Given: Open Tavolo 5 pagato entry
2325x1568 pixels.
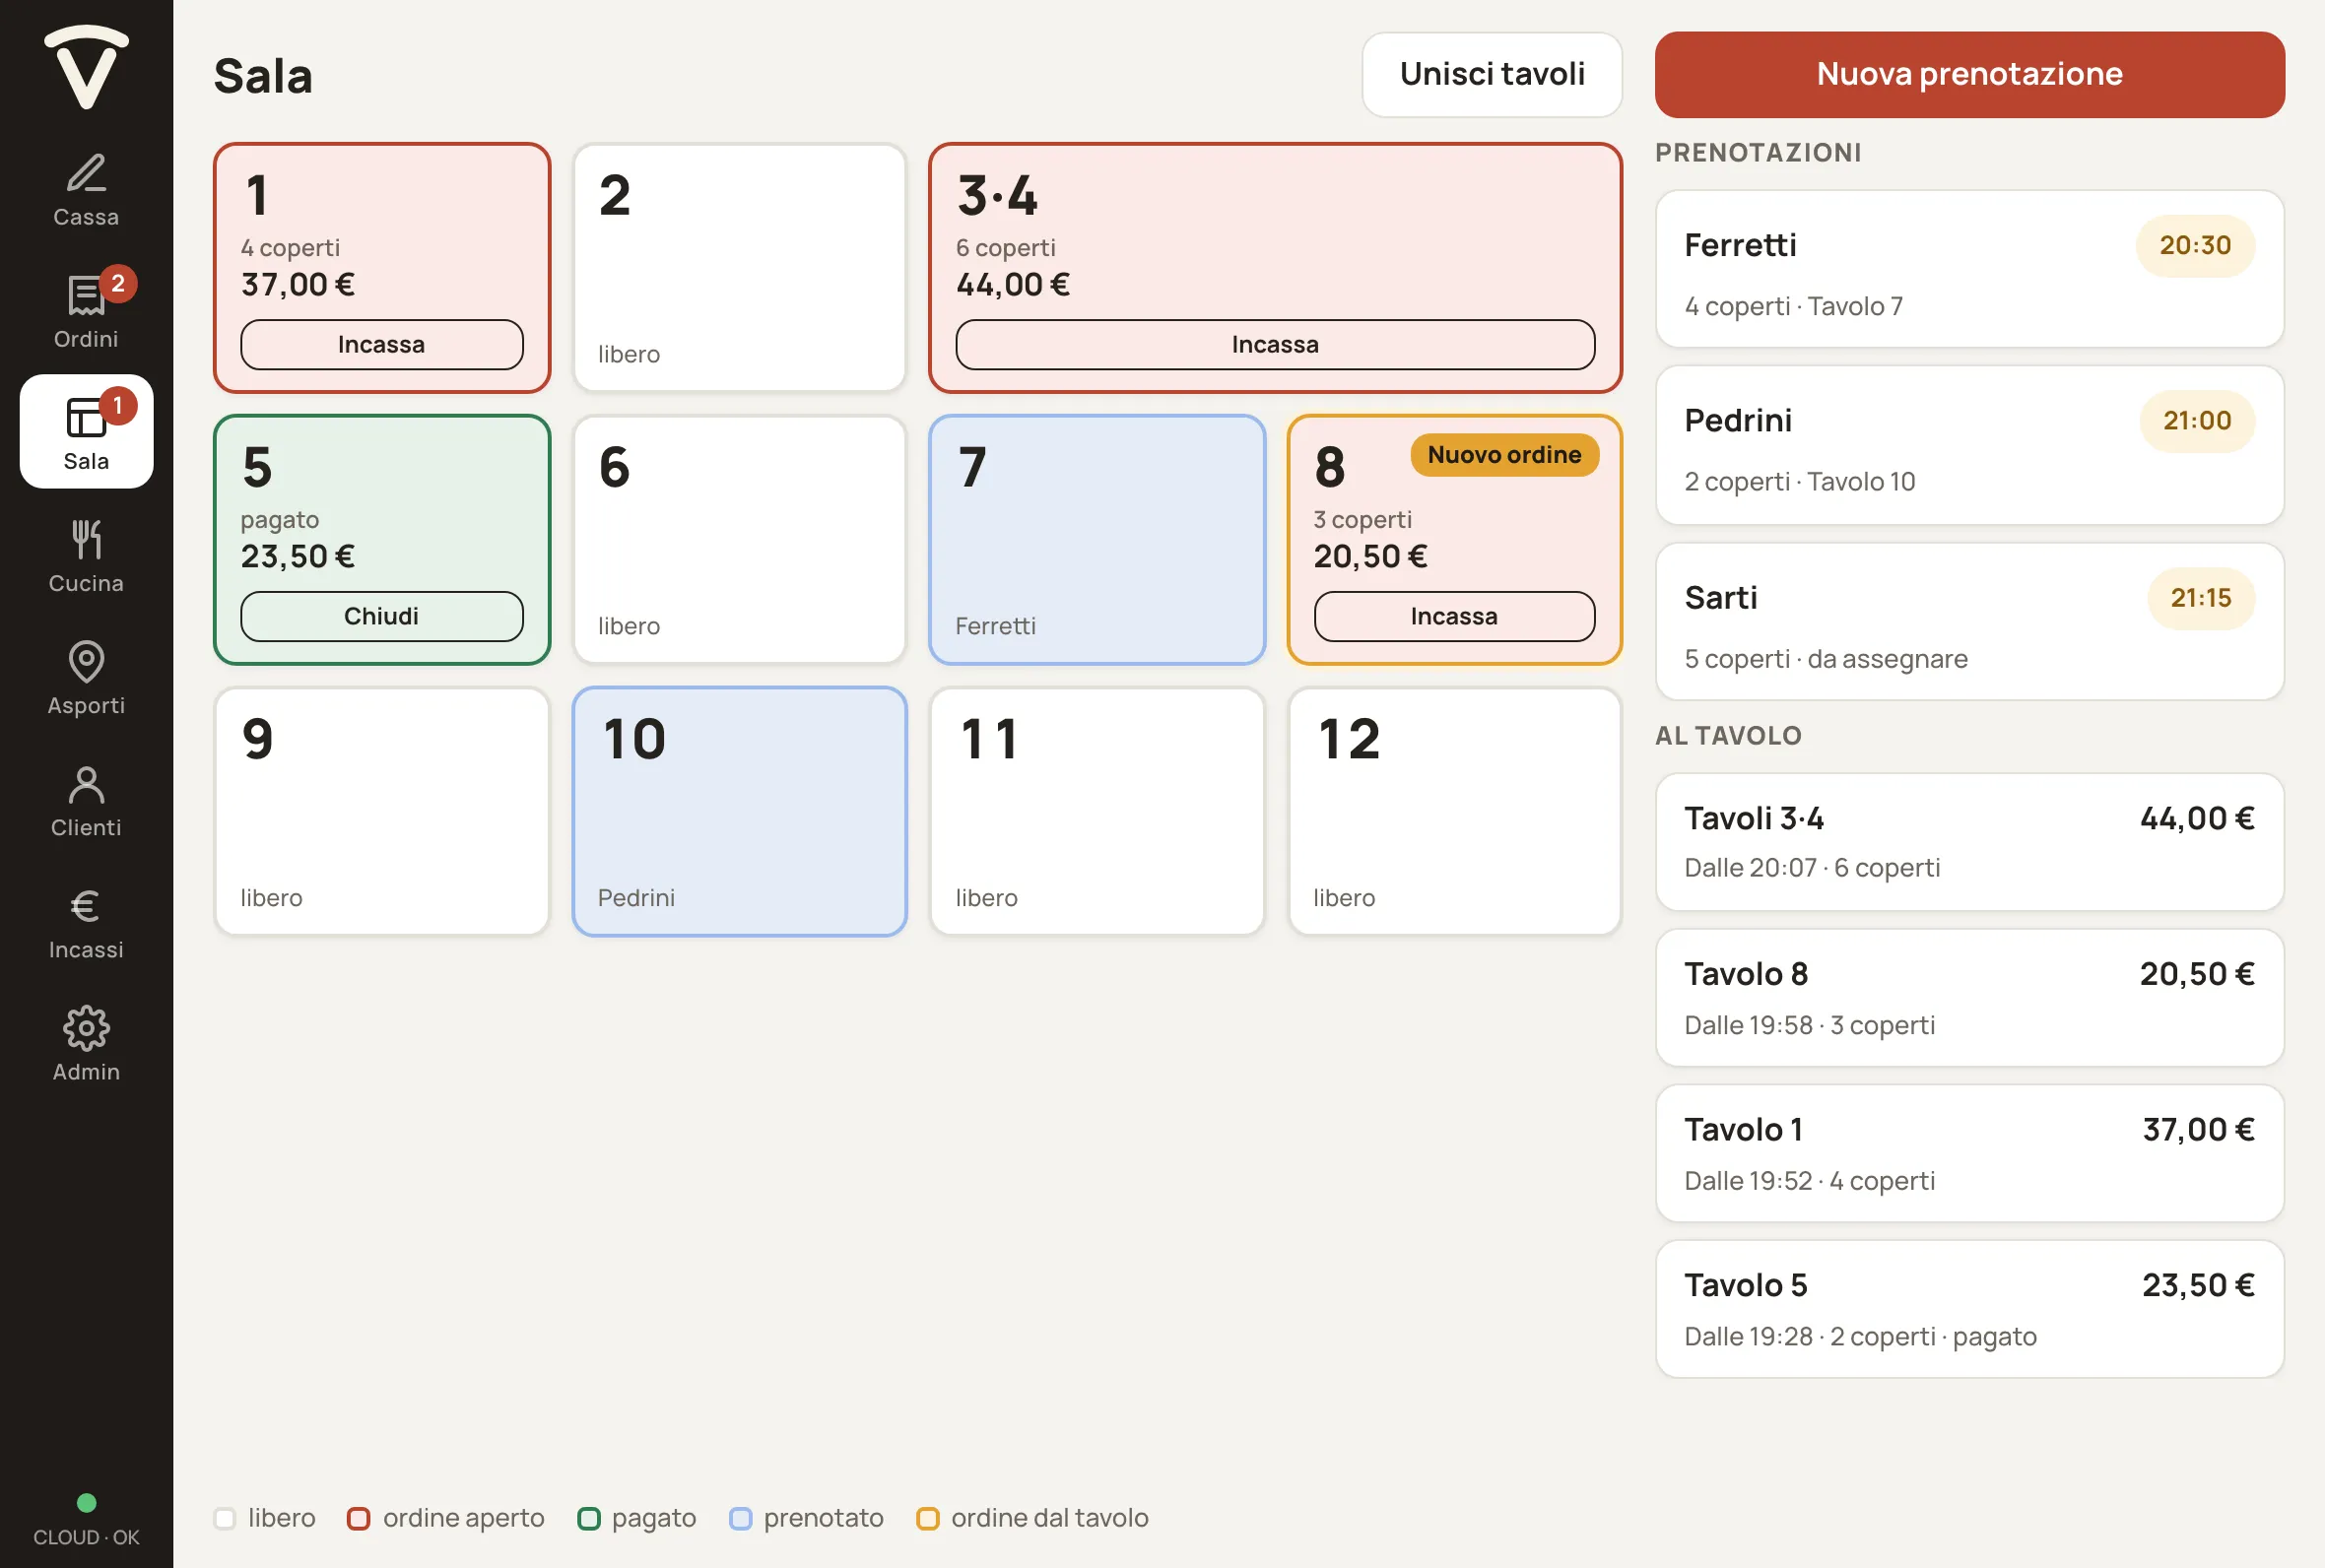Looking at the screenshot, I should click(x=1969, y=1310).
